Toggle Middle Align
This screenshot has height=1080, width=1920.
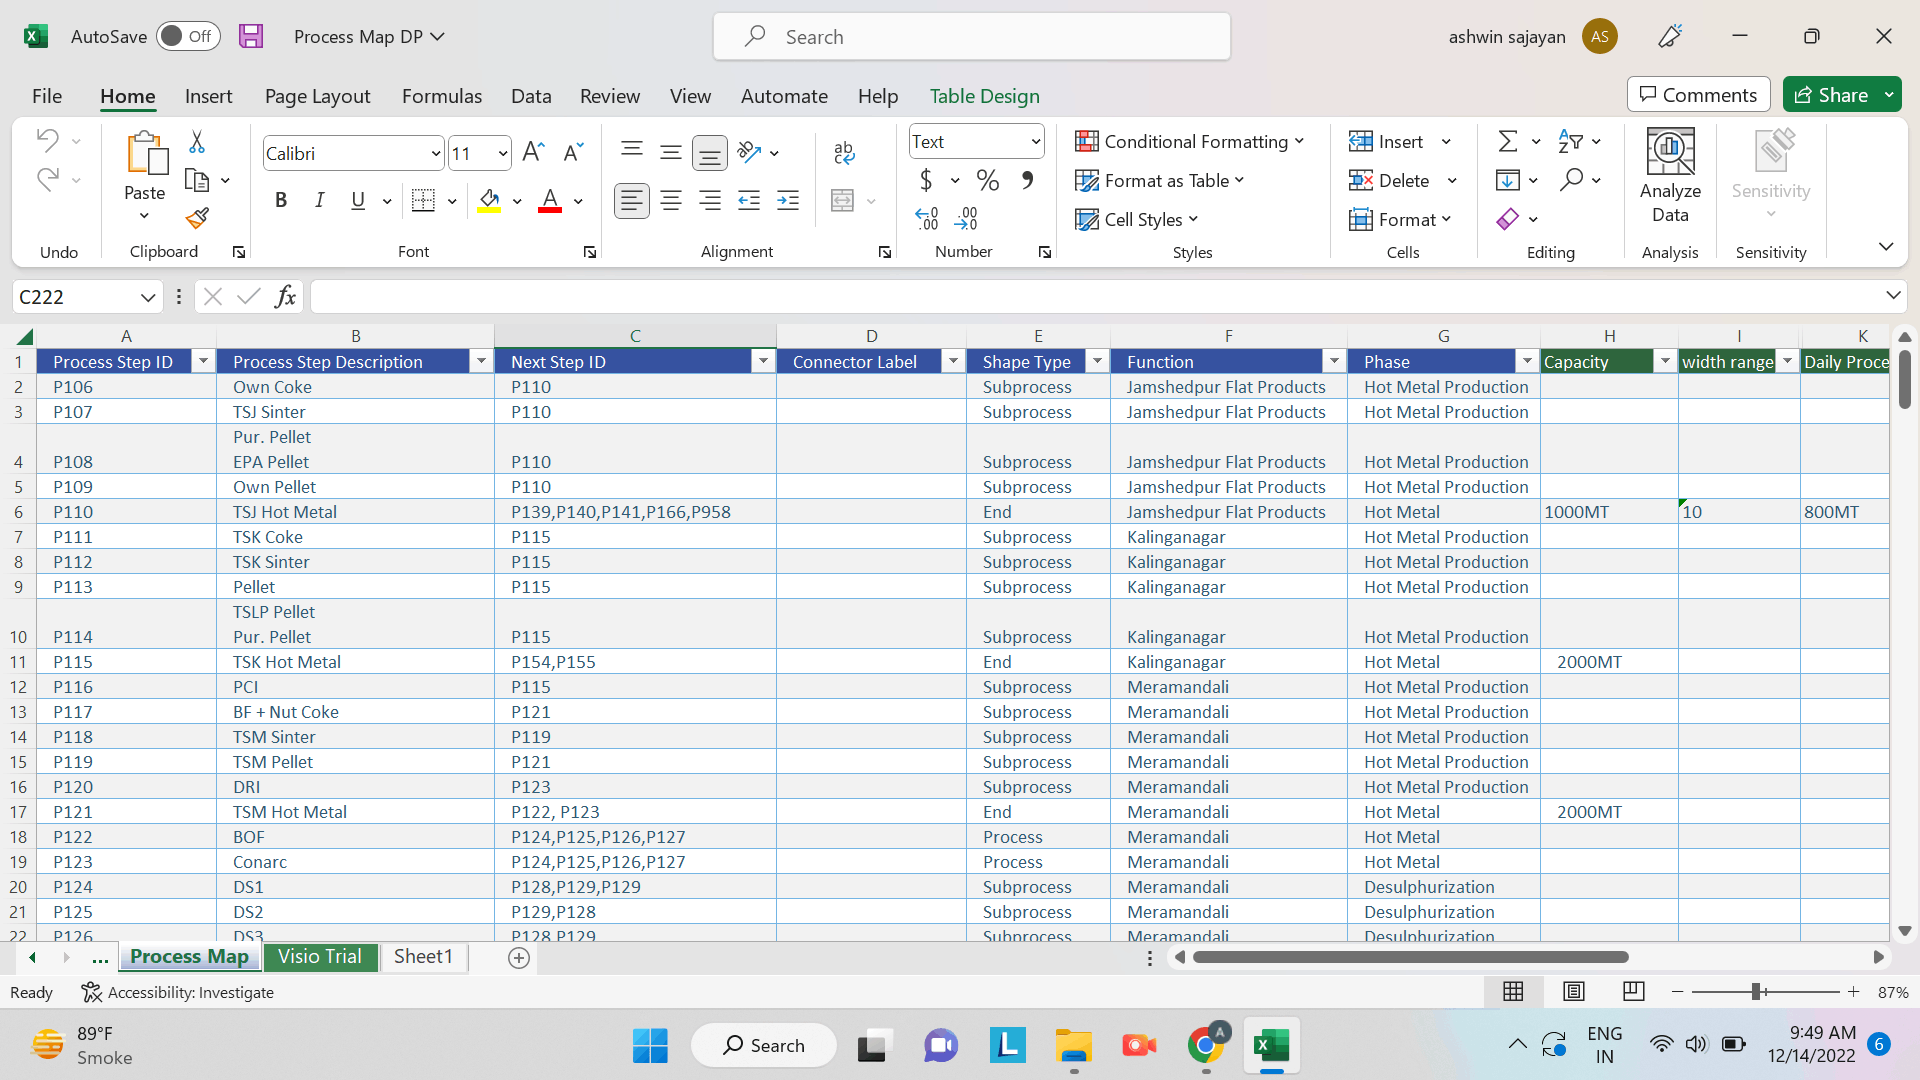coord(670,152)
